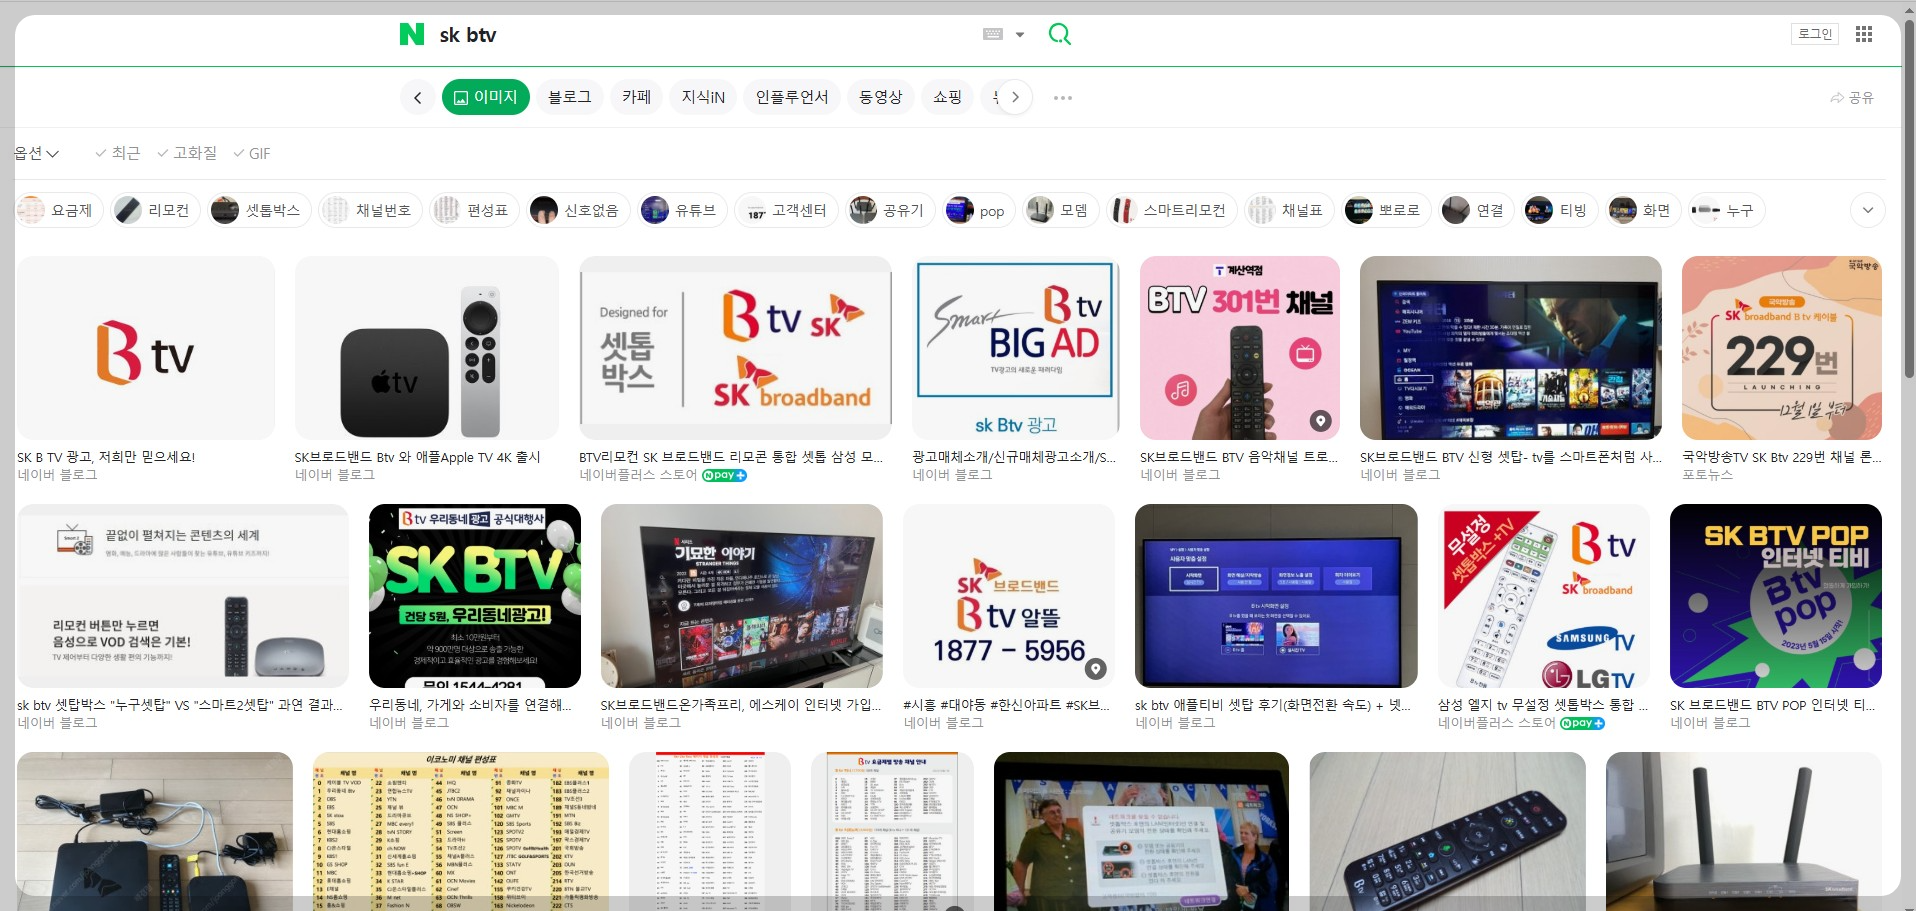Select the 화면 keyword chip
Viewport: 1916px width, 911px height.
[1642, 210]
